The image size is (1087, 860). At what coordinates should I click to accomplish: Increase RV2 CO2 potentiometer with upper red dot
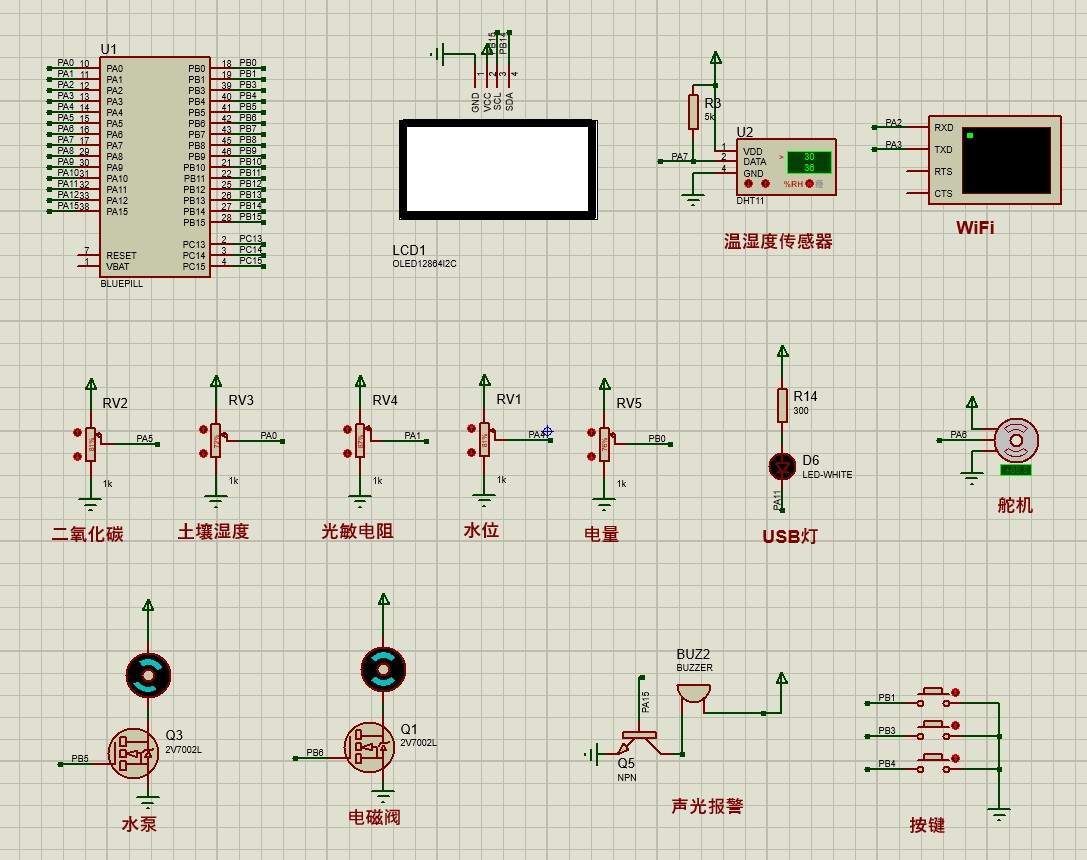(77, 433)
